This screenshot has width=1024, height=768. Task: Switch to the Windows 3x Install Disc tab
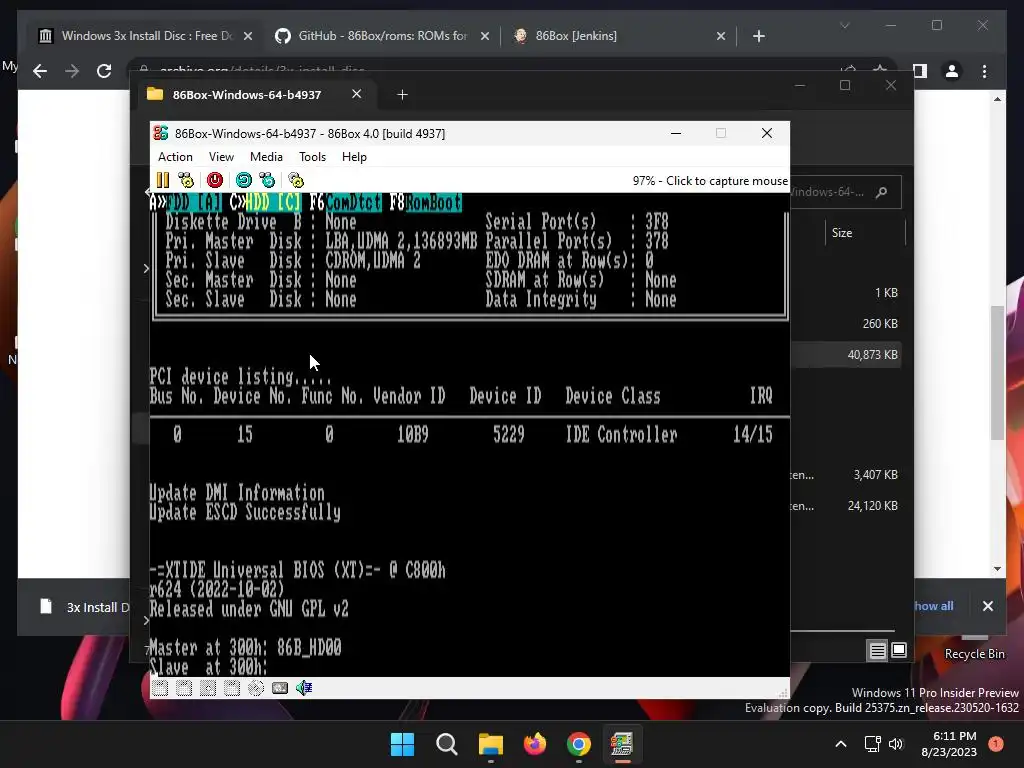pos(146,36)
